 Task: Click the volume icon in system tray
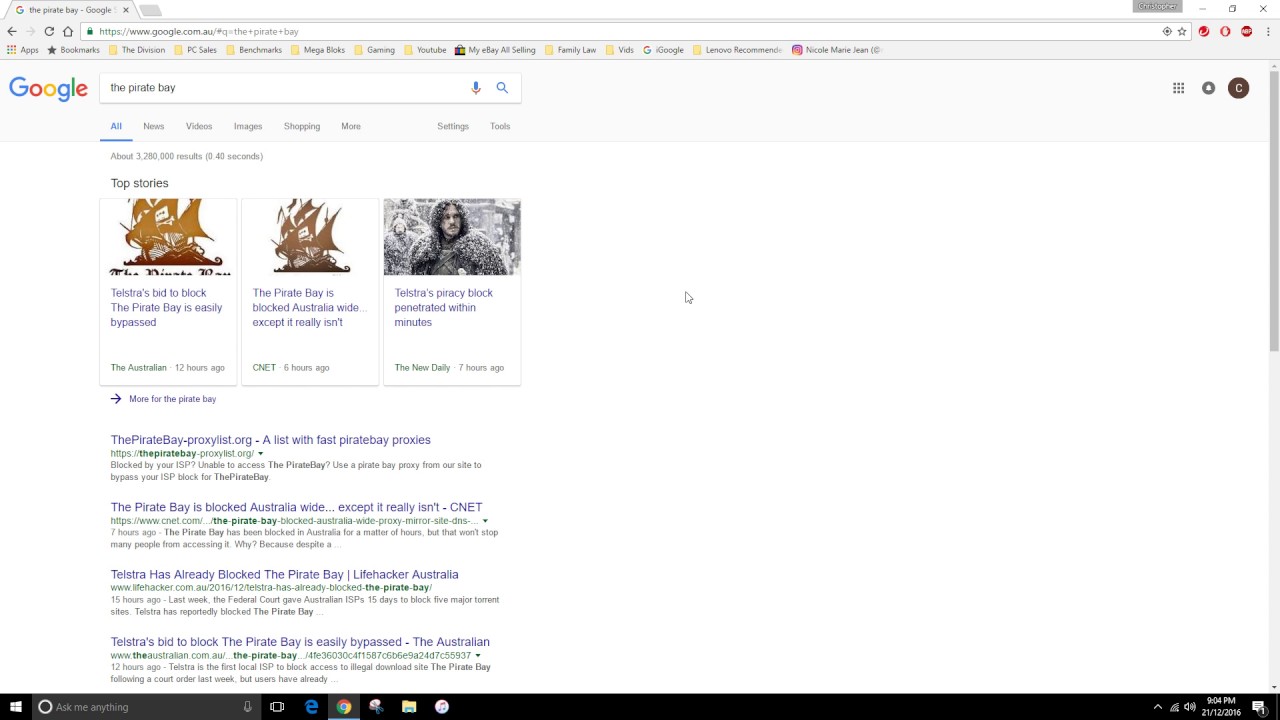pos(1190,707)
